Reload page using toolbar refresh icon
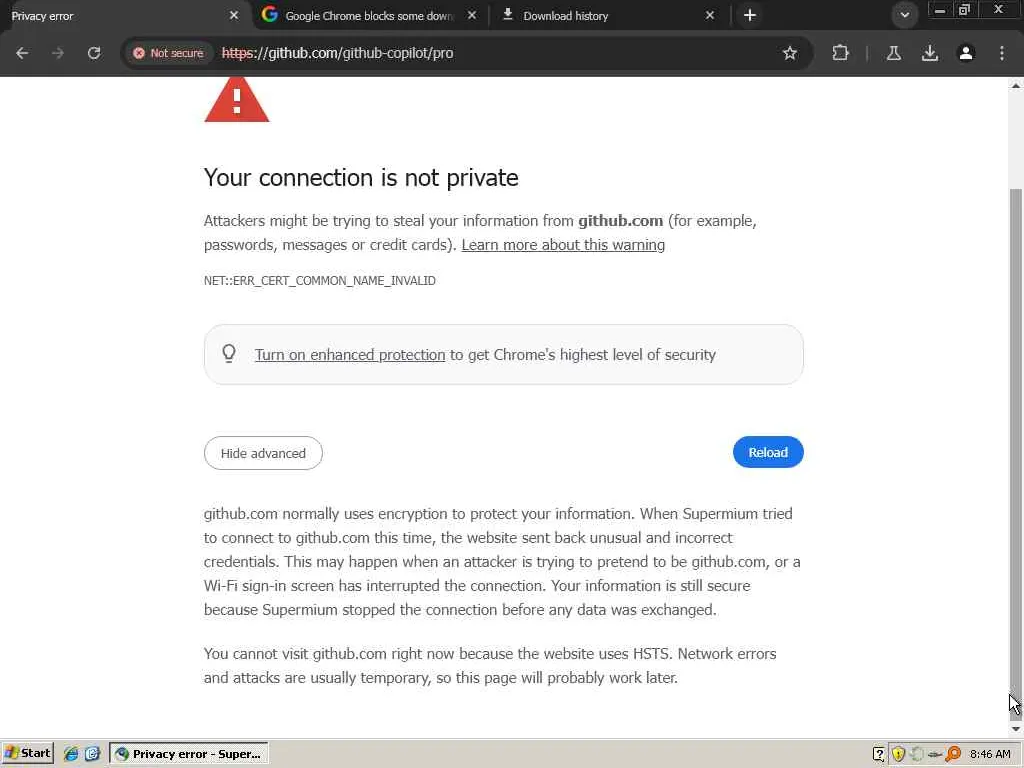The width and height of the screenshot is (1024, 768). click(x=94, y=53)
